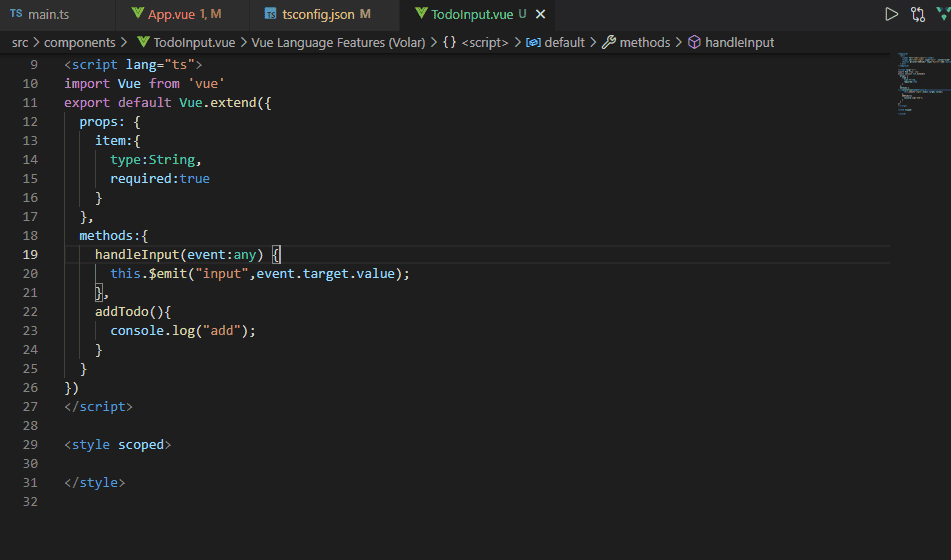Expand the components breadcrumb folder
Screen dimensions: 951x560
coord(79,42)
